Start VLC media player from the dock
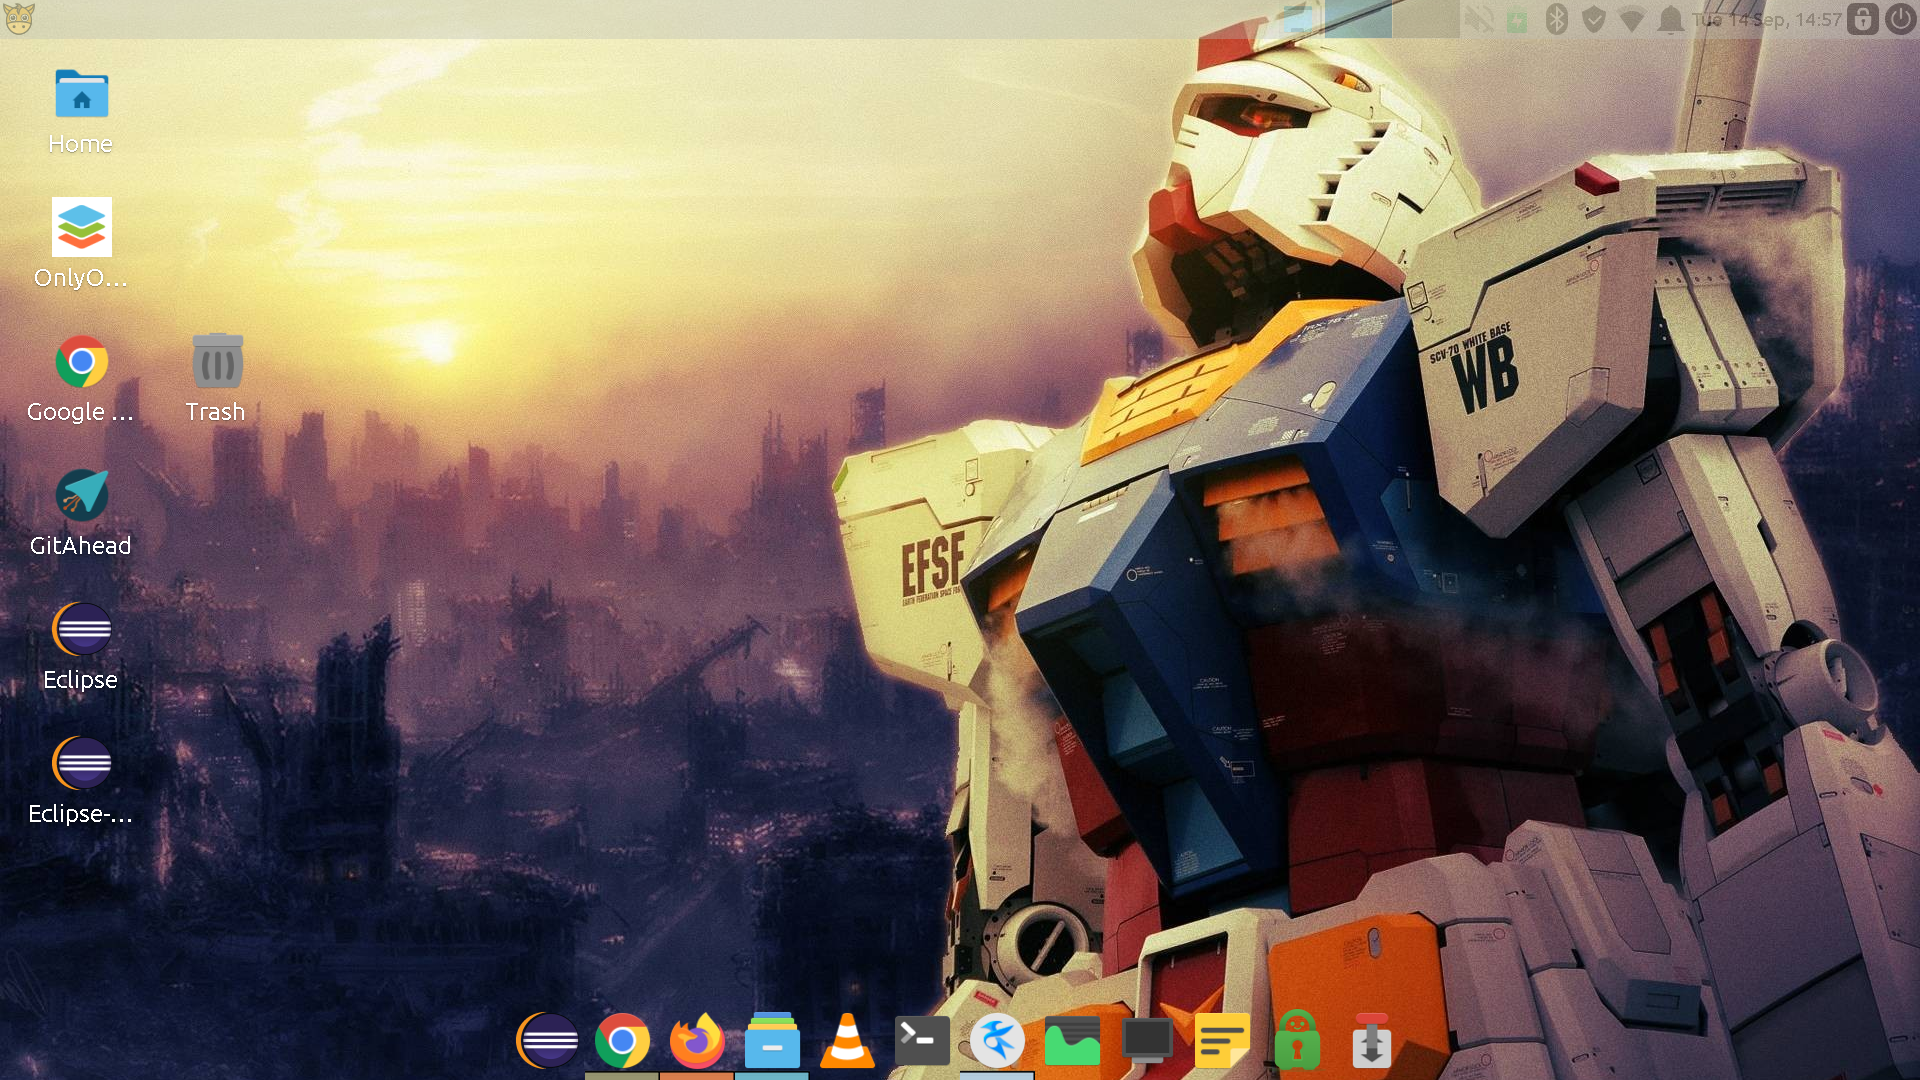 pyautogui.click(x=847, y=1041)
